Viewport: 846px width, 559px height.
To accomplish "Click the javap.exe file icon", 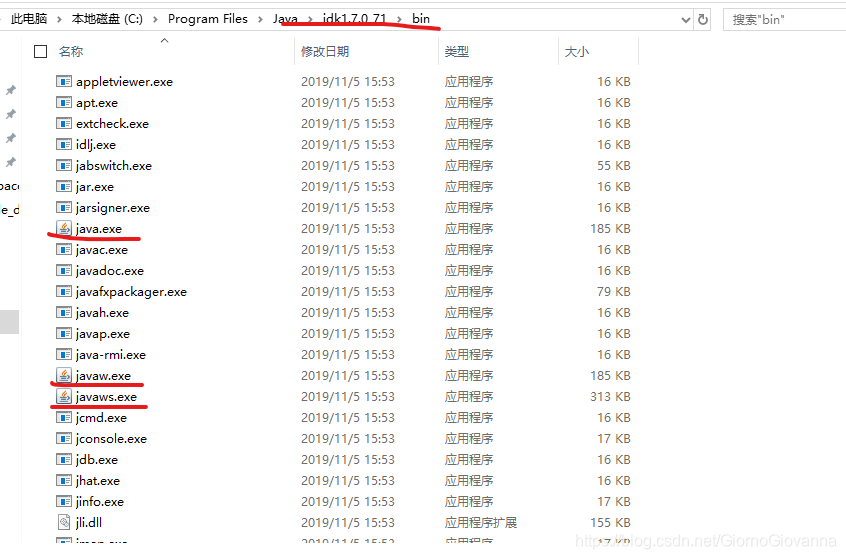I will (x=64, y=334).
